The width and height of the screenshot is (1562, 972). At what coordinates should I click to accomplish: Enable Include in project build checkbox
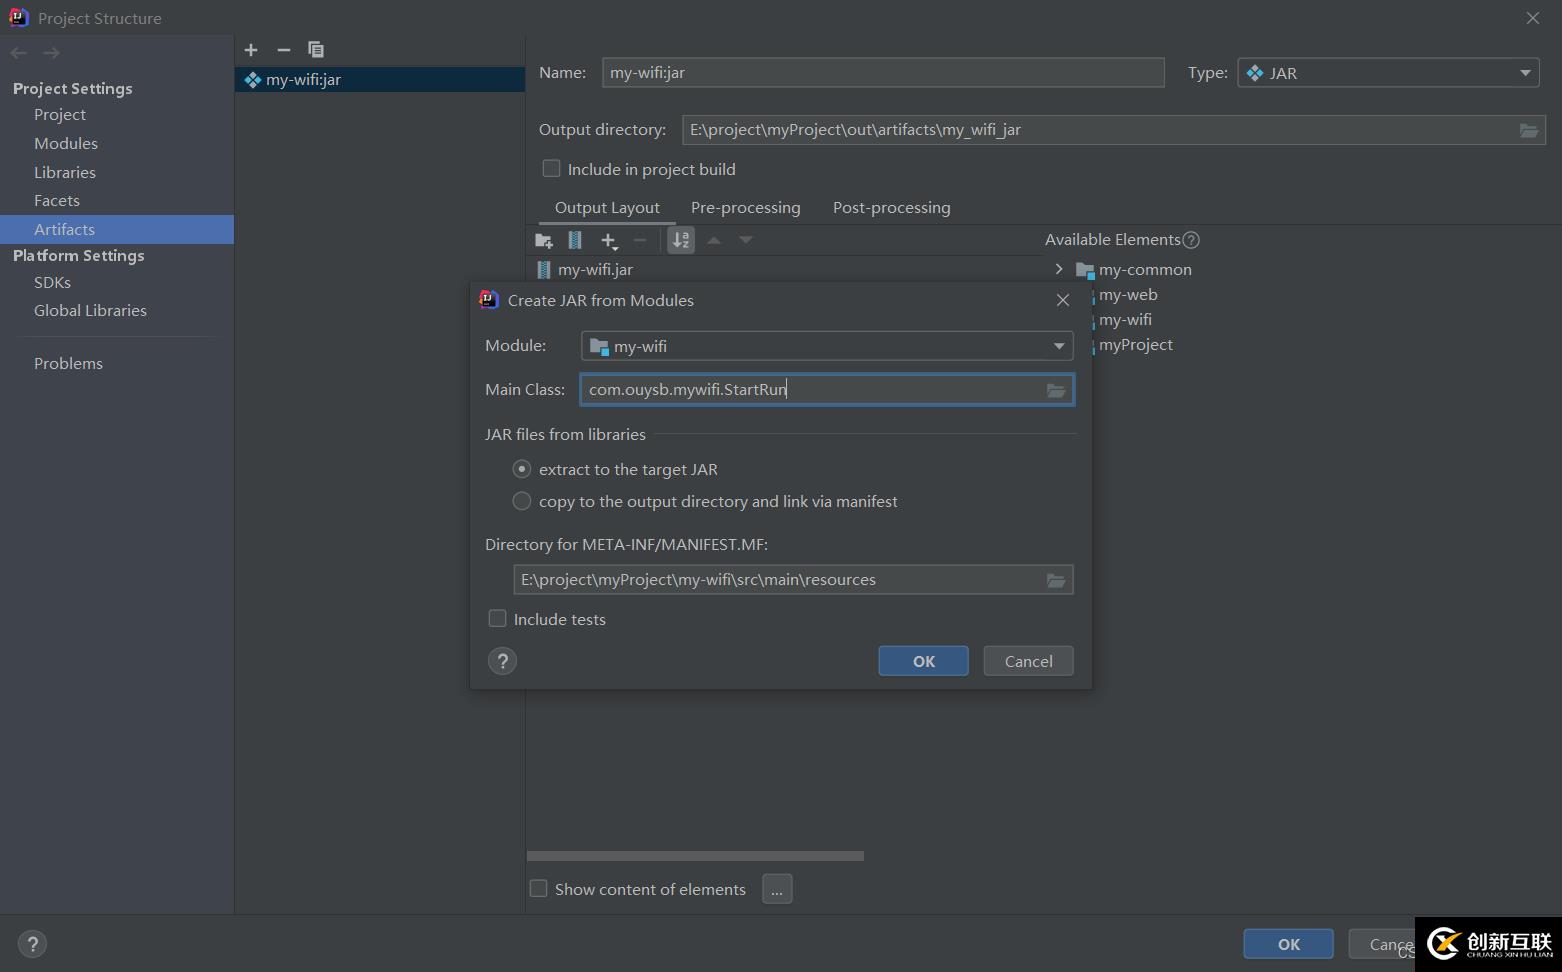[x=551, y=169]
